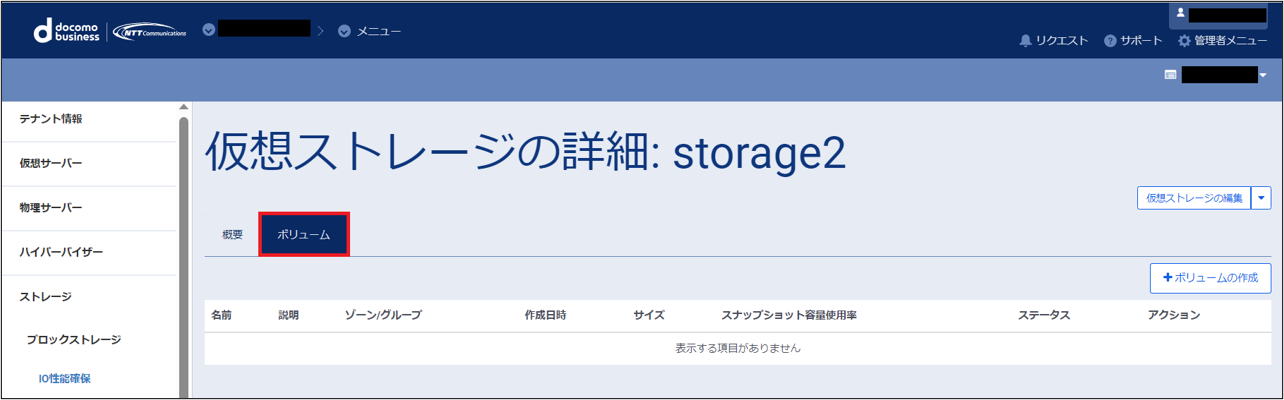Click the NTT Communications logo
1284x400 pixels.
(x=149, y=30)
